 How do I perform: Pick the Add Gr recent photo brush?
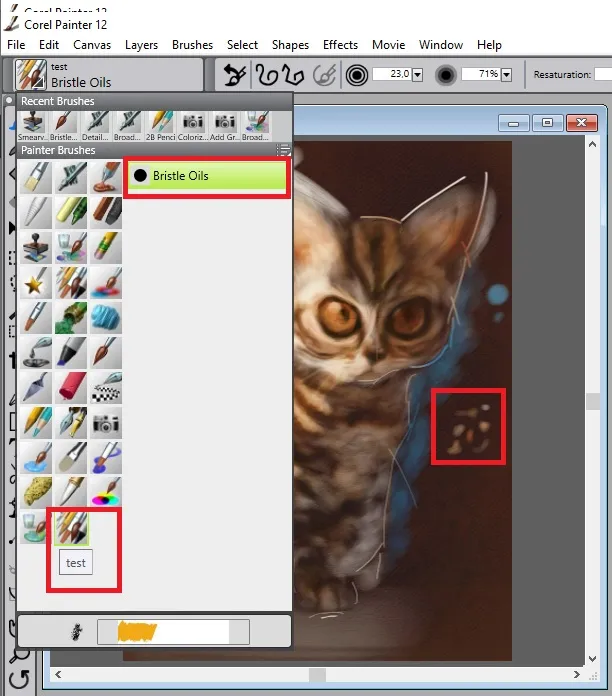[x=225, y=126]
